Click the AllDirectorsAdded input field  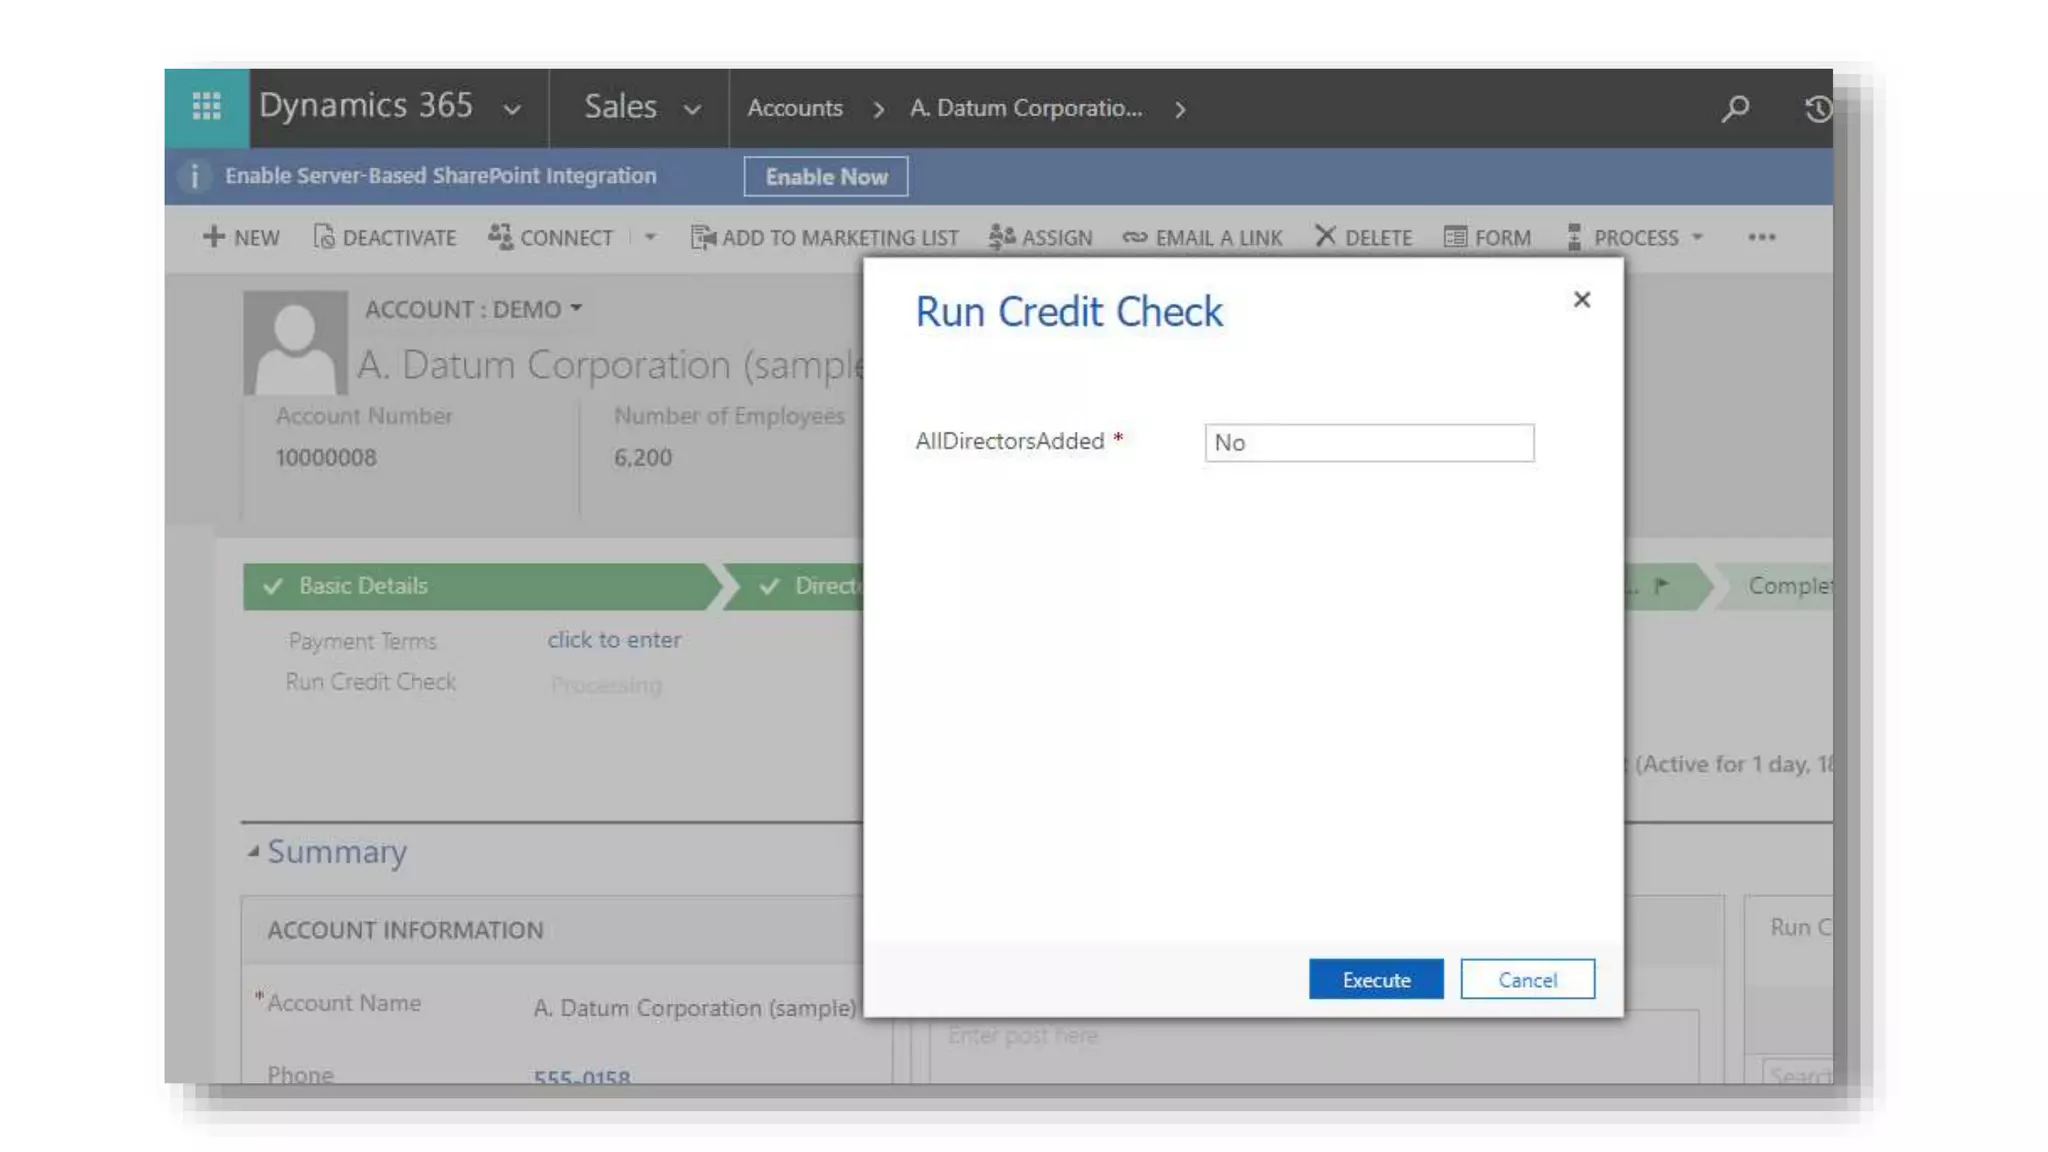pyautogui.click(x=1368, y=442)
